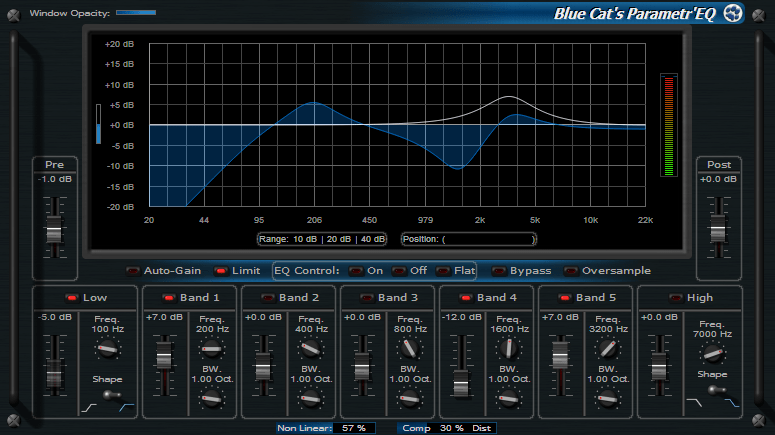Image resolution: width=775 pixels, height=435 pixels.
Task: Select the Low band left shape icon
Action: click(x=89, y=408)
